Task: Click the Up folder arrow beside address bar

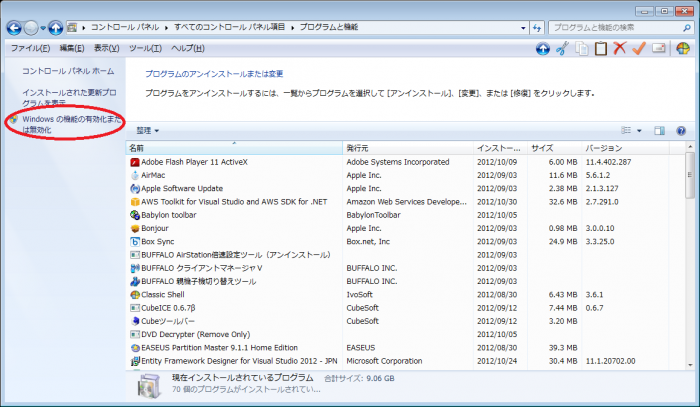Action: 55,28
